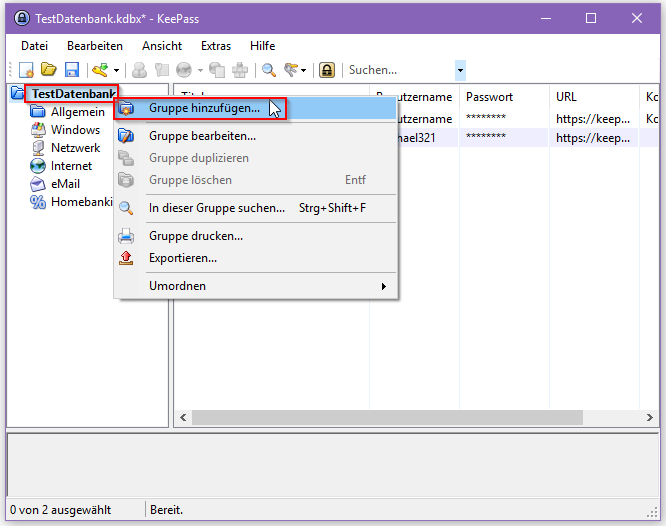Select the Netzwerk group
666x526 pixels.
76,148
